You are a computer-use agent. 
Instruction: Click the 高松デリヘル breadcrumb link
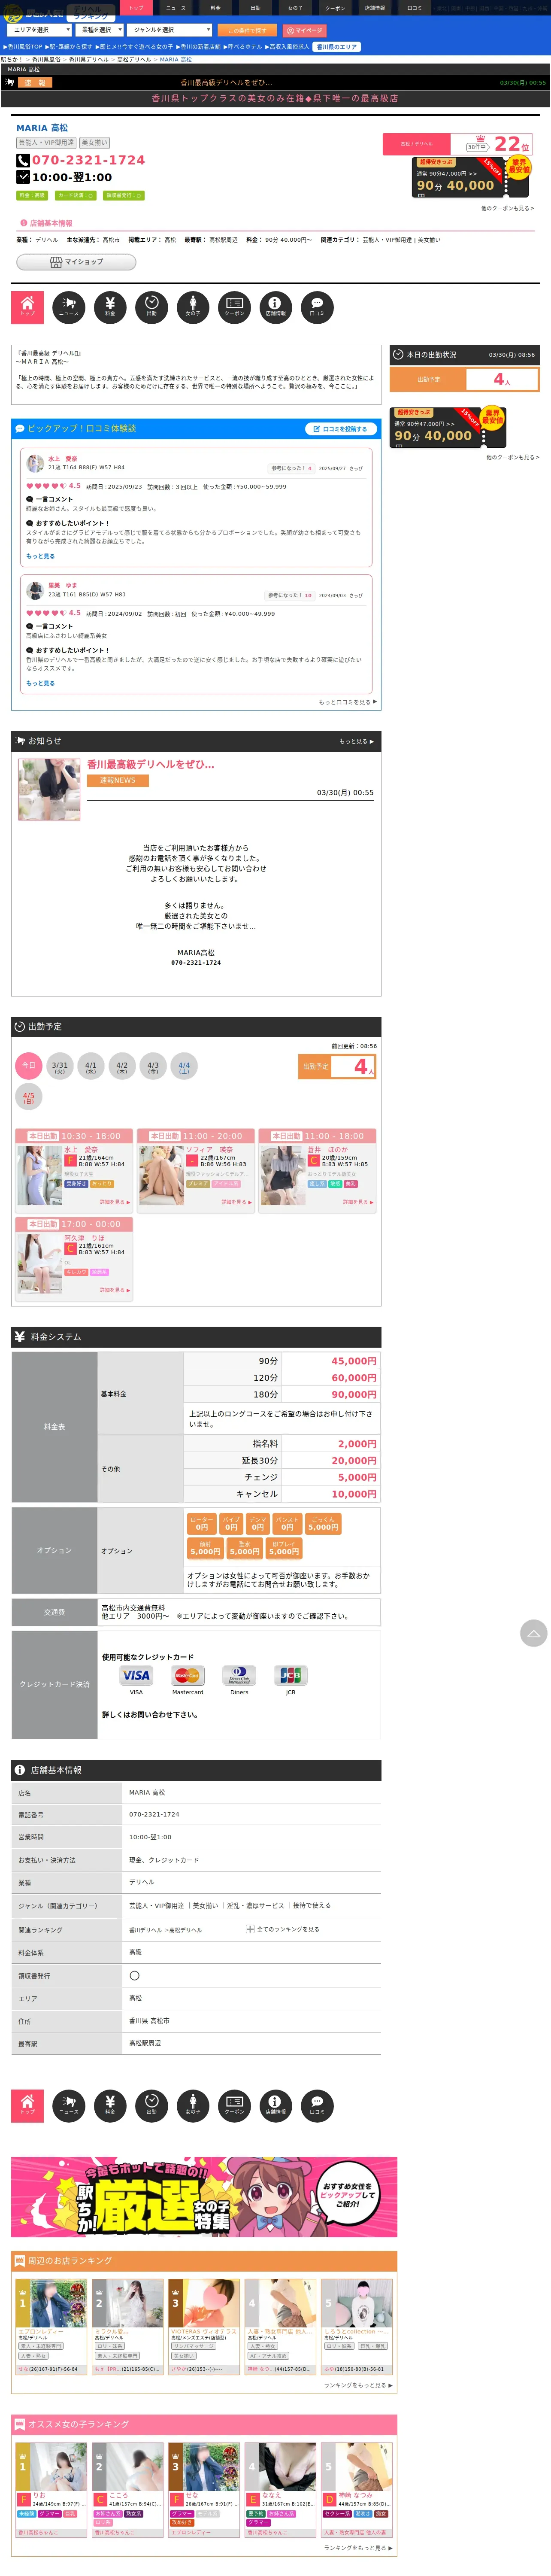click(134, 60)
